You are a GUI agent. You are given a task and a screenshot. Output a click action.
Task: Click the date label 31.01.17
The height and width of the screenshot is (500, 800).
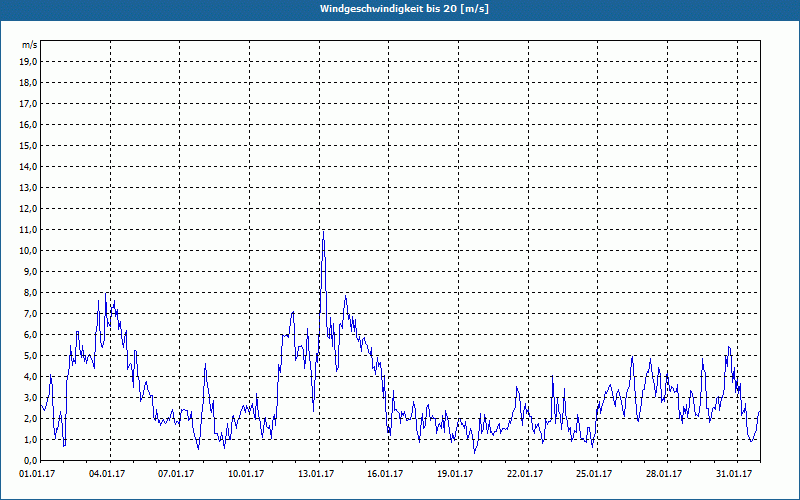734,474
